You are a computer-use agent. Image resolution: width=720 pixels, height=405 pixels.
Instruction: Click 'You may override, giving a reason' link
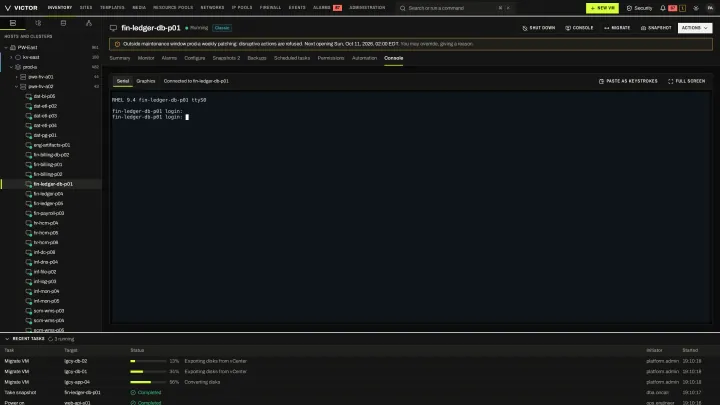437,44
